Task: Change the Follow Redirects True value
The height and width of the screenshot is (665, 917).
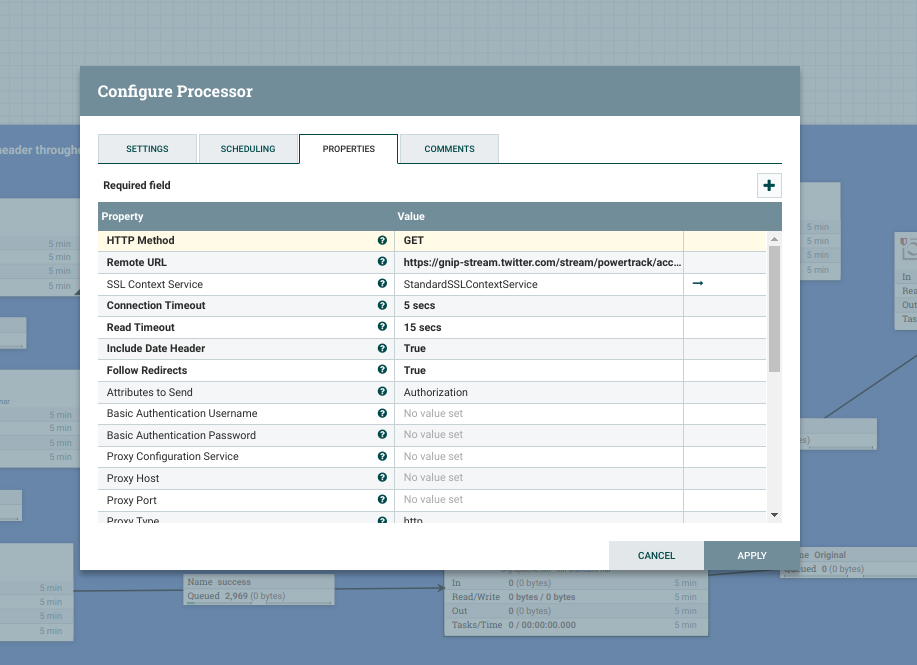Action: [x=538, y=370]
